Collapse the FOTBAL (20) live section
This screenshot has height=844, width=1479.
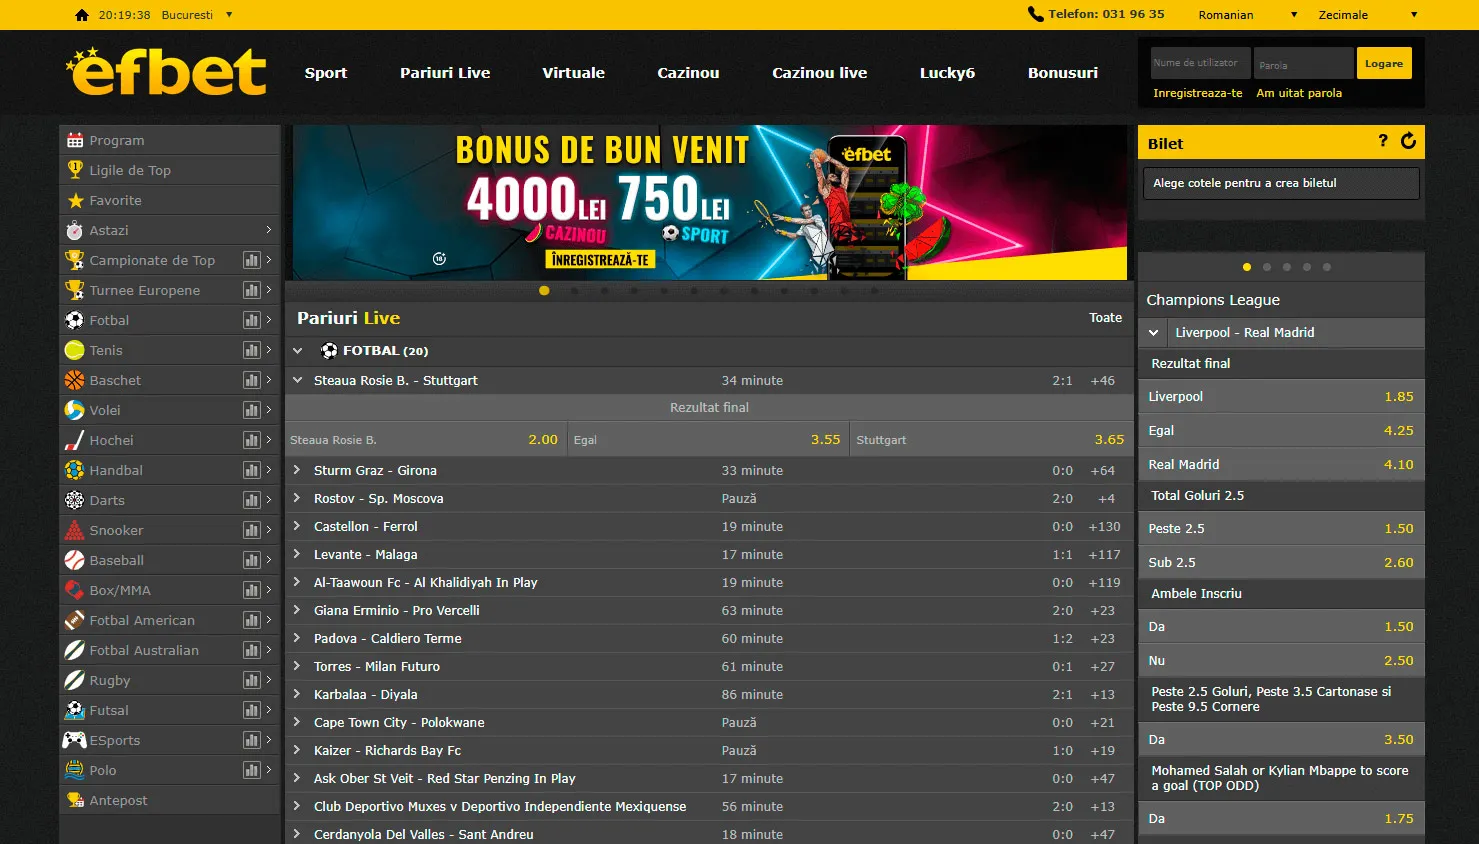click(297, 351)
